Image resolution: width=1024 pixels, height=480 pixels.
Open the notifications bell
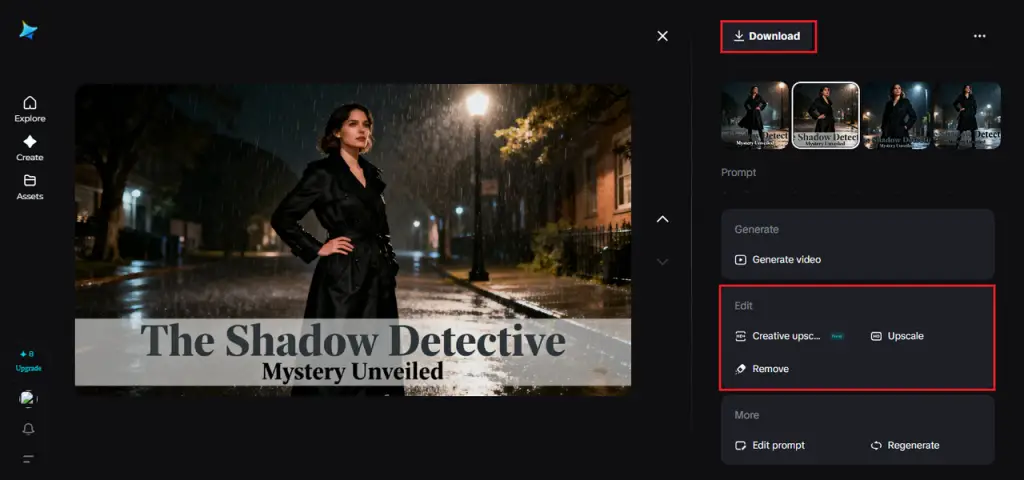pyautogui.click(x=29, y=429)
